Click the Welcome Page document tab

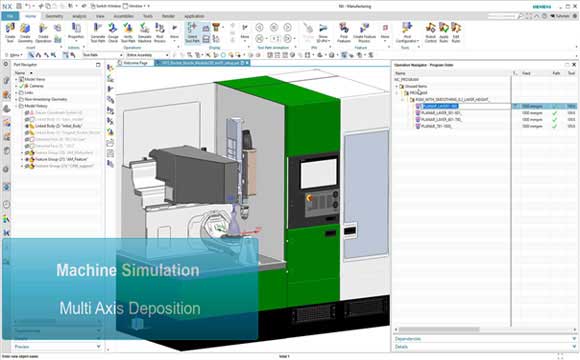[x=135, y=63]
